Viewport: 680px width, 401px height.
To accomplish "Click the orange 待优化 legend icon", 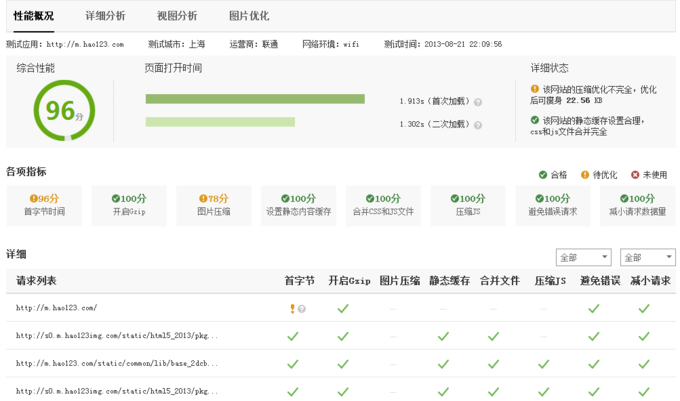I will pos(585,175).
